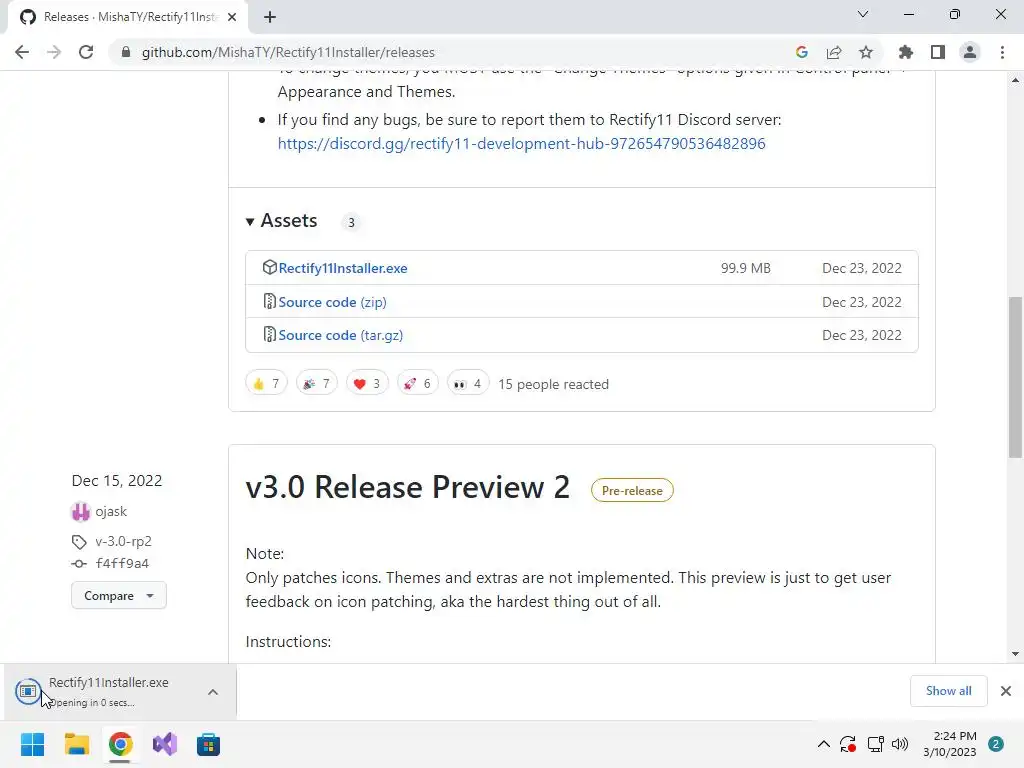
Task: Open clock showing 2:24 PM
Action: [950, 744]
